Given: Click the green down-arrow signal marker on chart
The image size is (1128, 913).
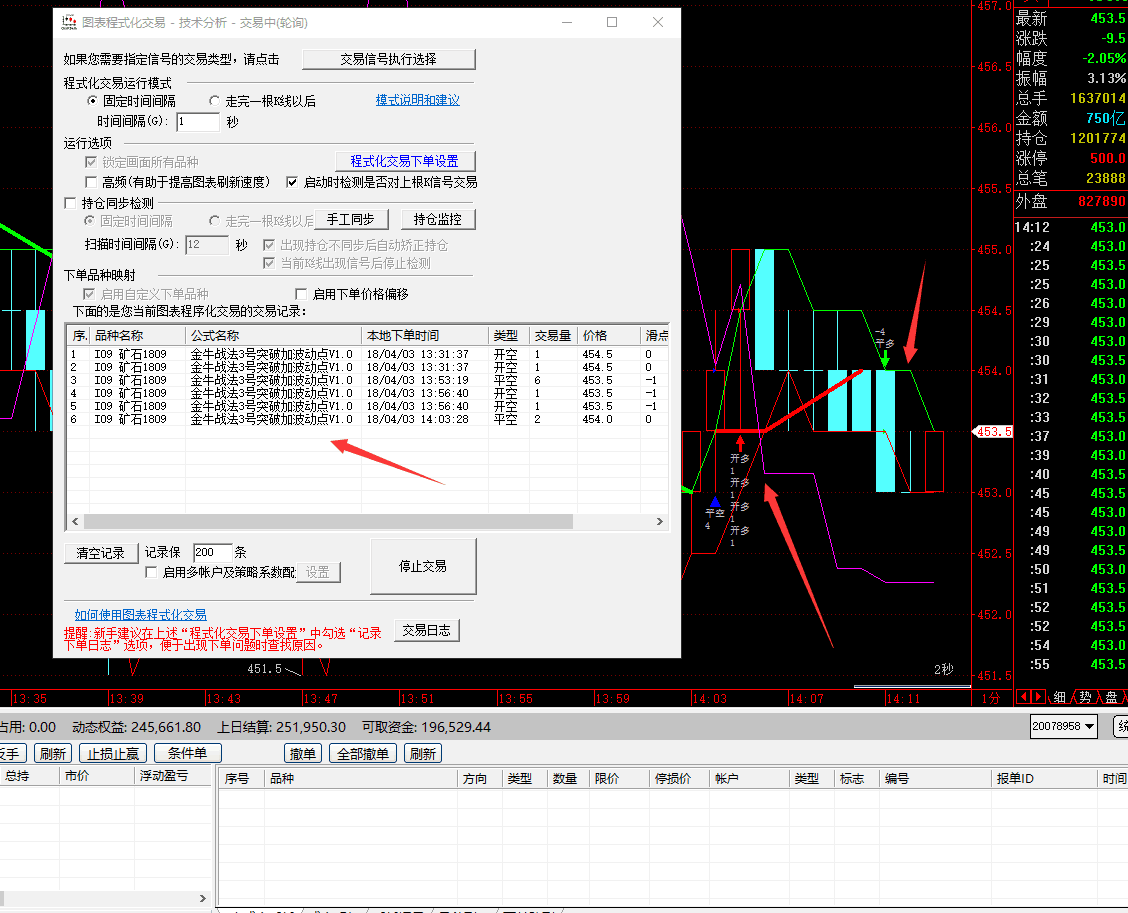Looking at the screenshot, I should tap(885, 358).
